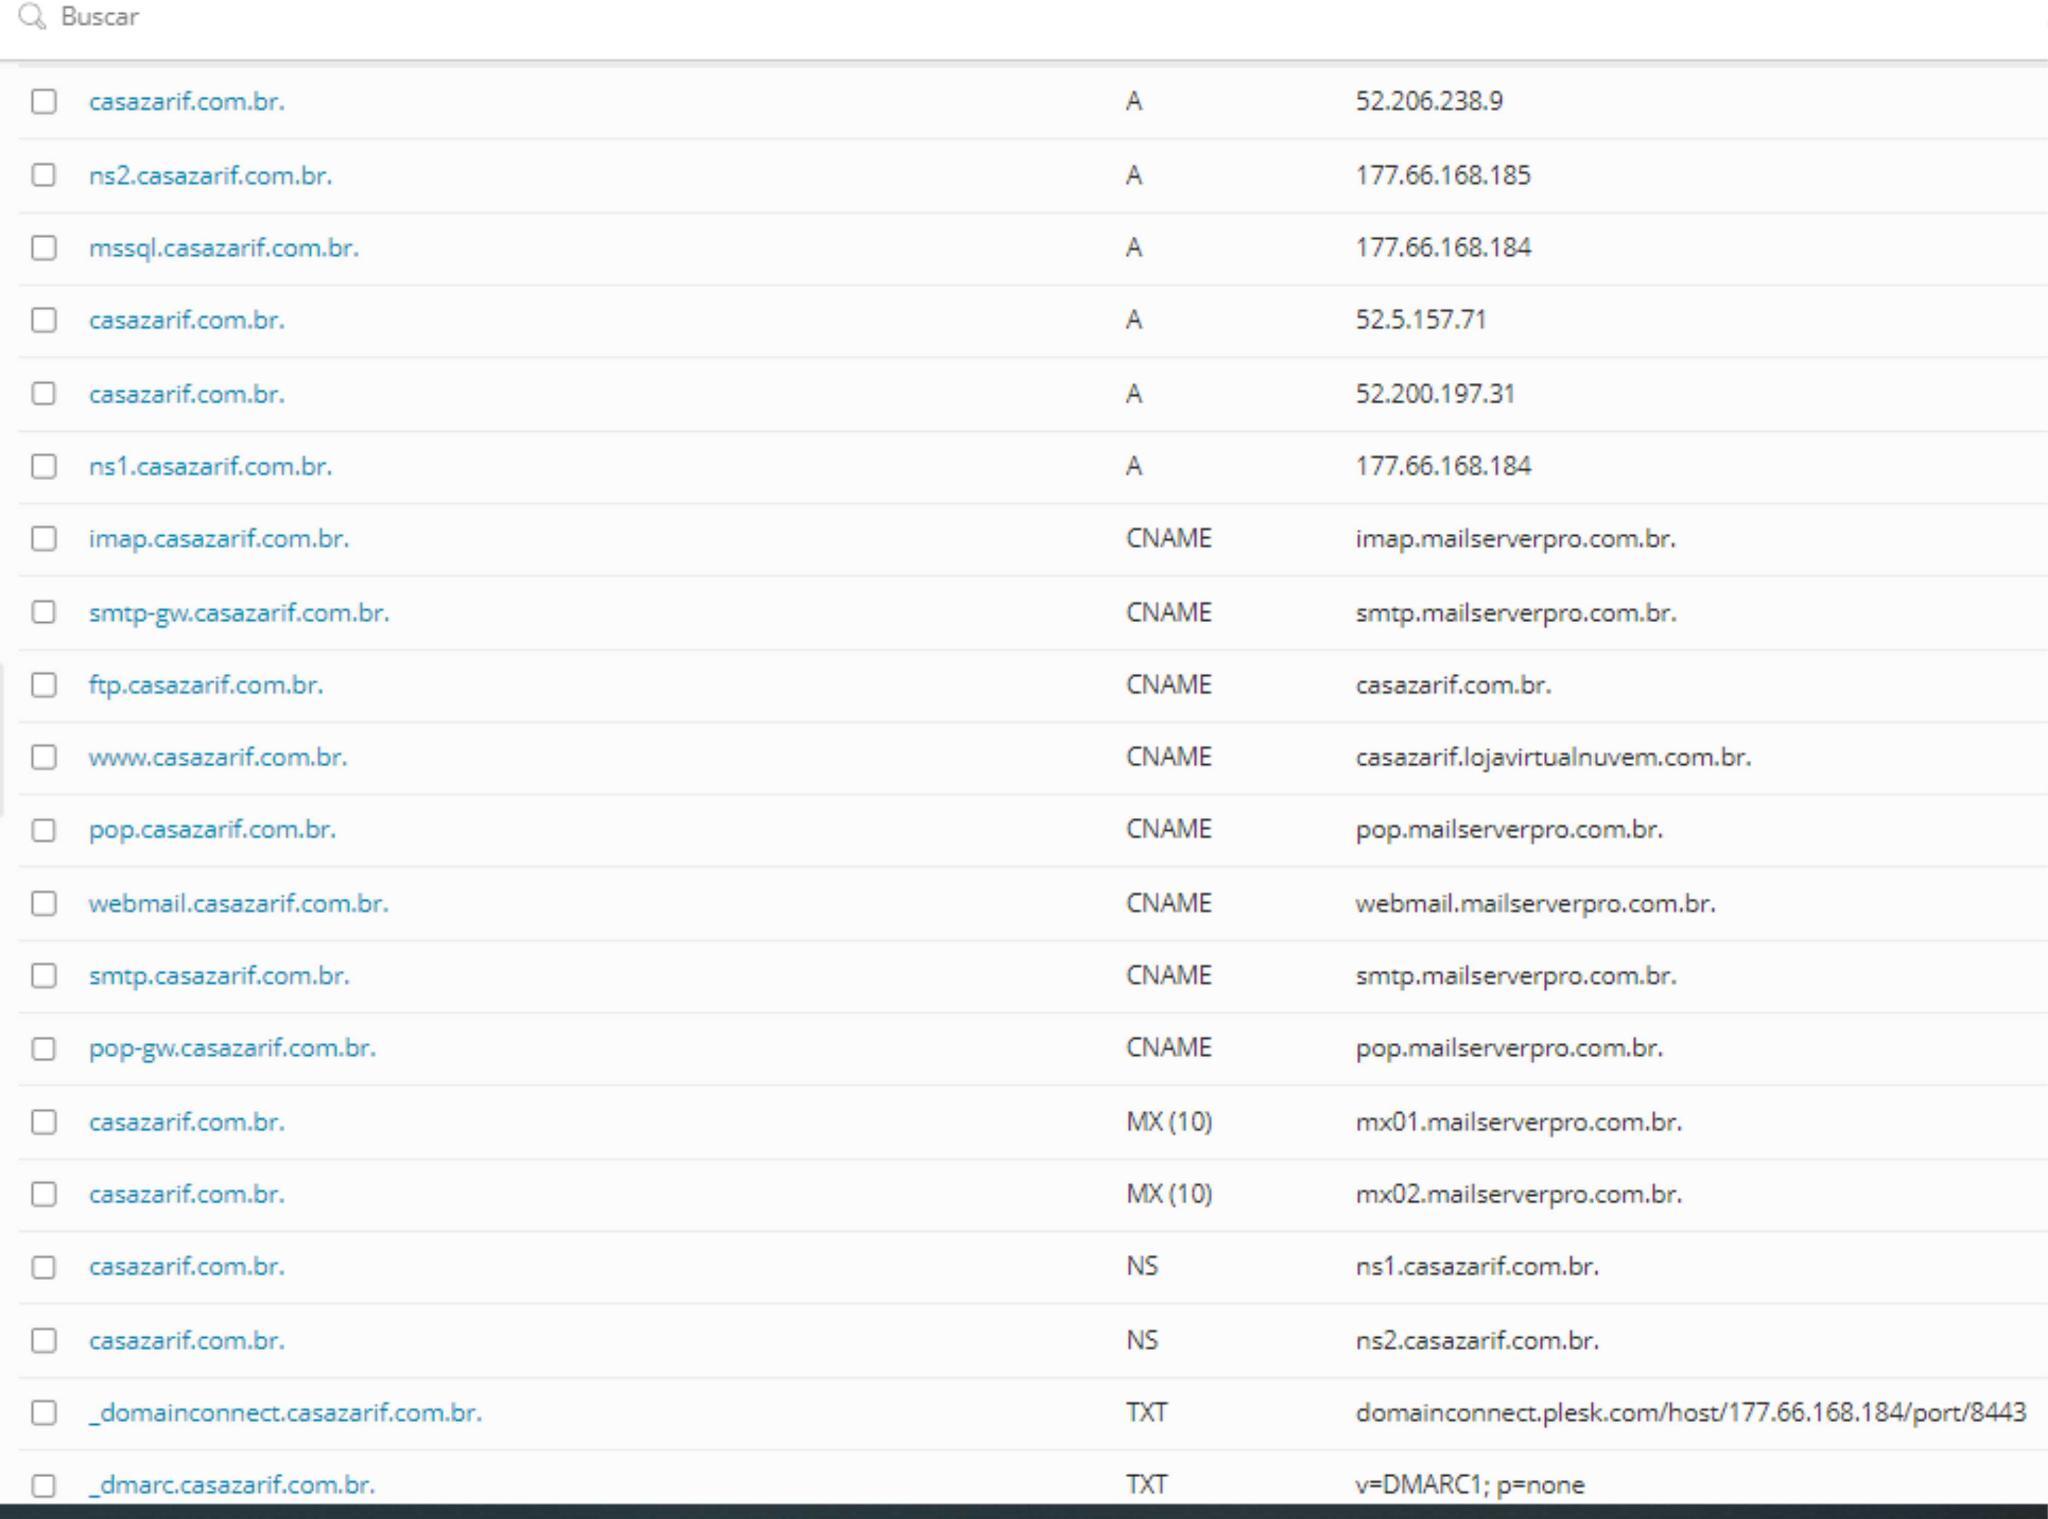This screenshot has width=2048, height=1519.
Task: Click the value 52.206.238.9
Action: point(1429,102)
